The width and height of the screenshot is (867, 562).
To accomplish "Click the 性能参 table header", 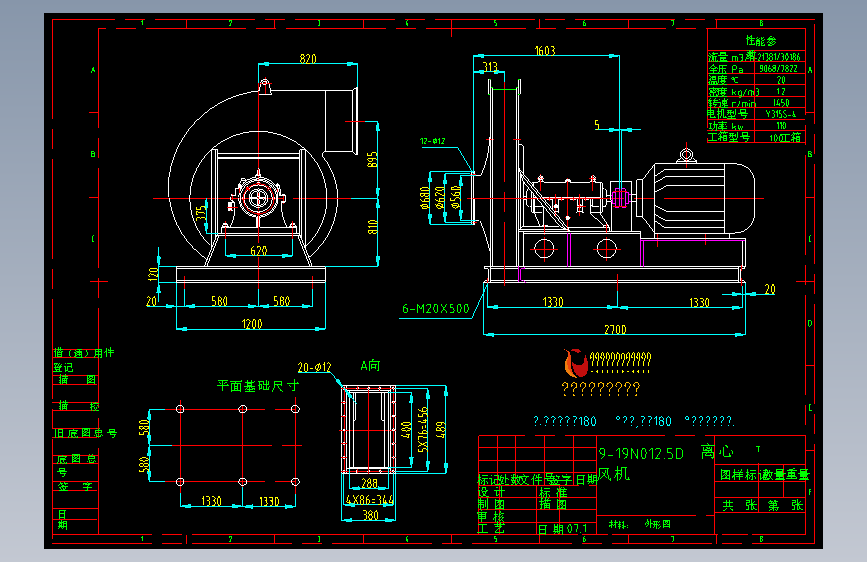I will 761,41.
